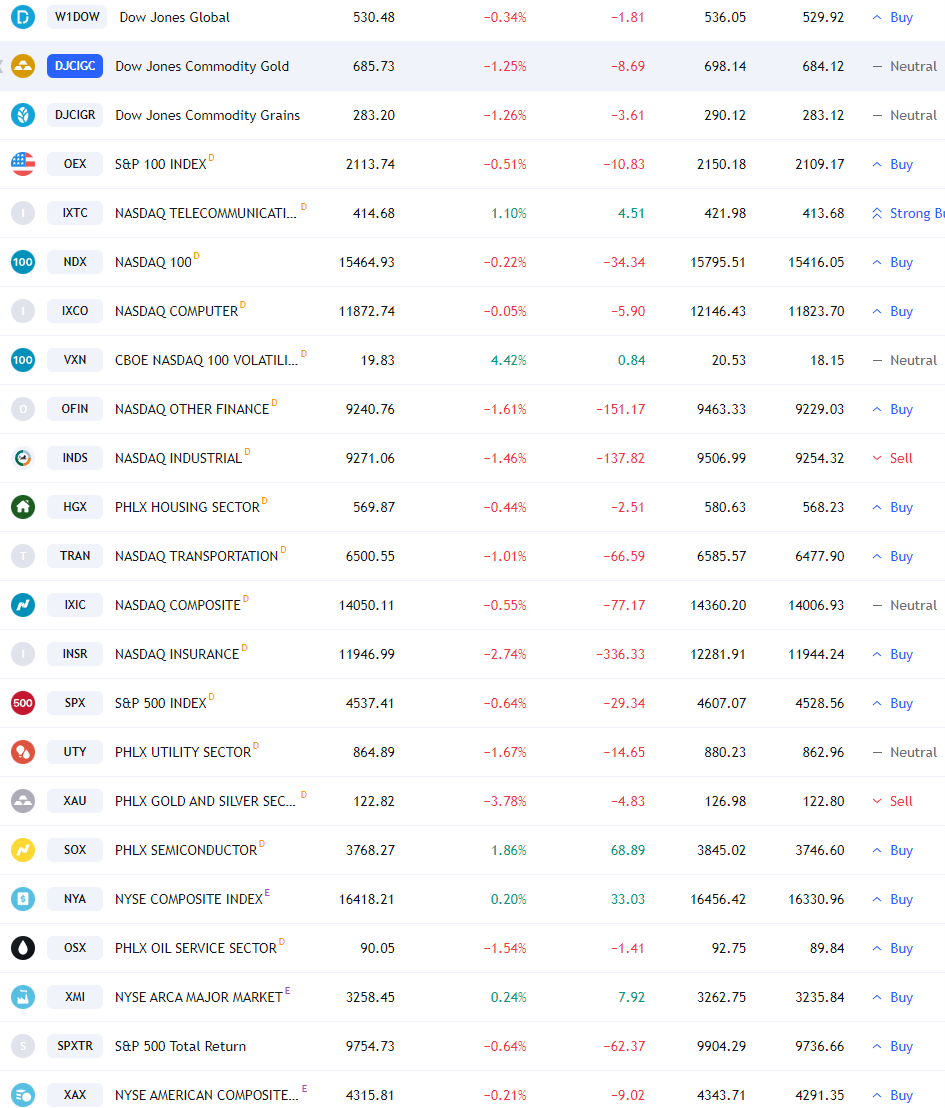Click the placeholder S icon for SPXTR
945x1108 pixels.
[23, 1046]
